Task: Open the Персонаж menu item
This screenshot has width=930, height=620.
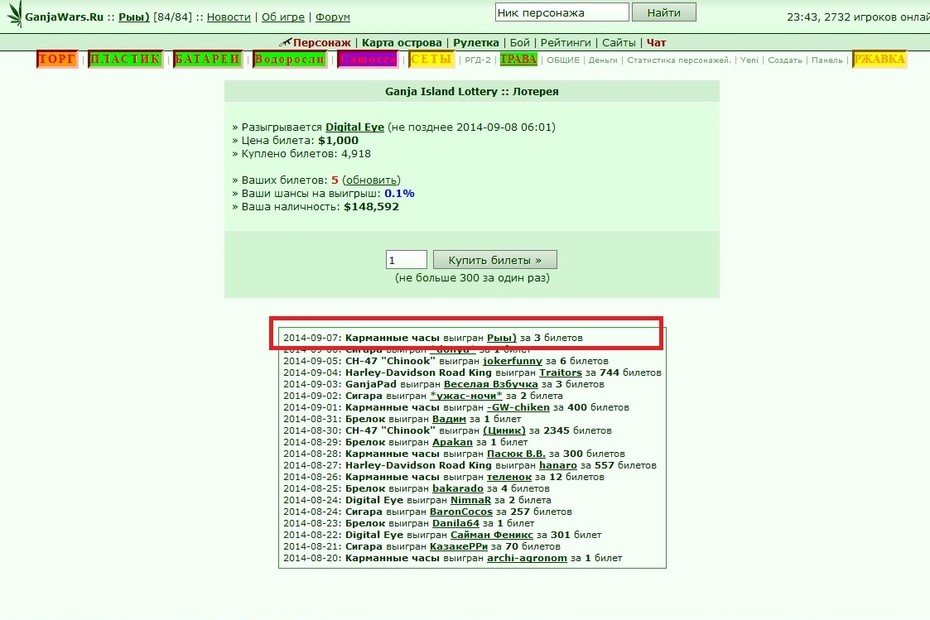Action: (322, 43)
